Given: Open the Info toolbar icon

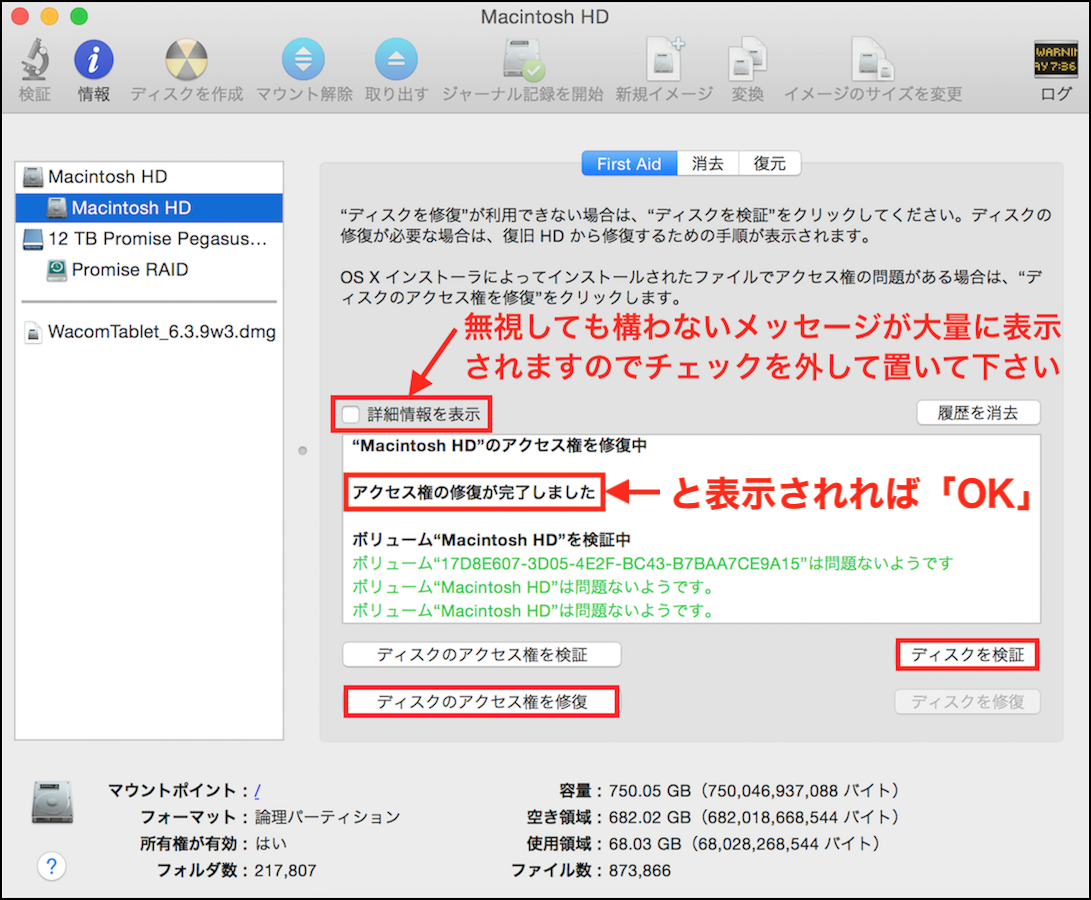Looking at the screenshot, I should (x=93, y=60).
